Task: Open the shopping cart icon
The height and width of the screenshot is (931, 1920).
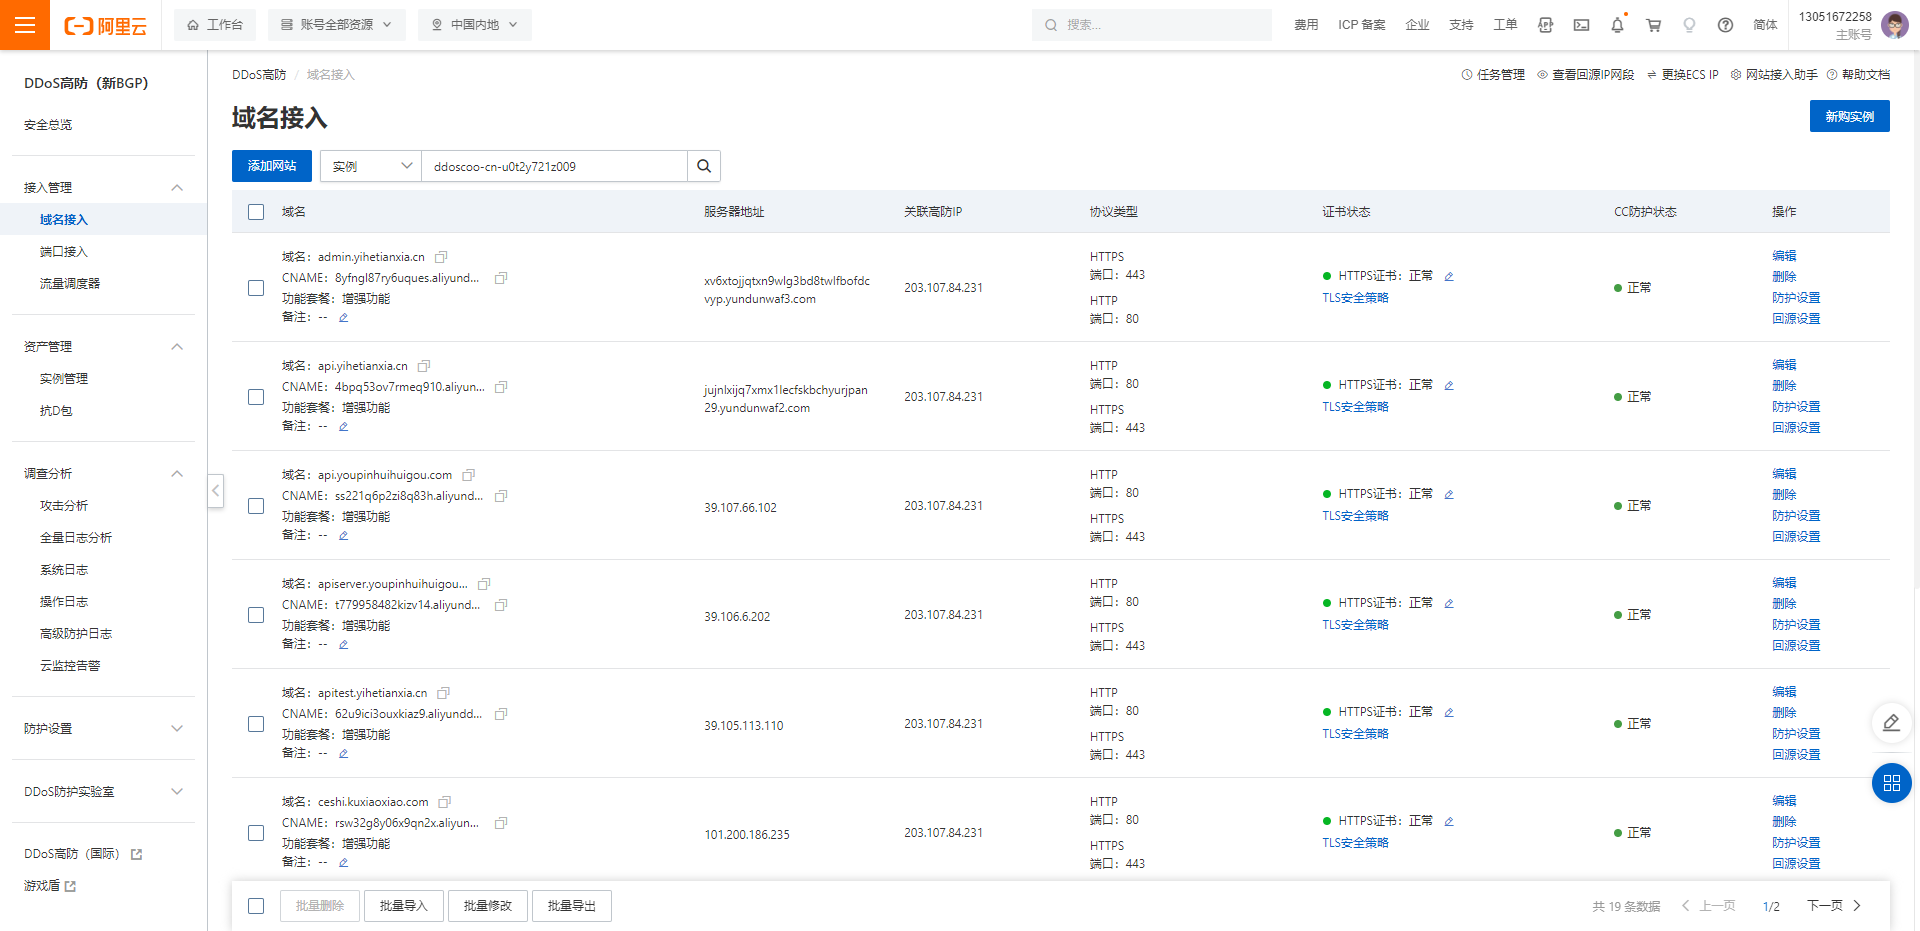Action: pos(1653,25)
